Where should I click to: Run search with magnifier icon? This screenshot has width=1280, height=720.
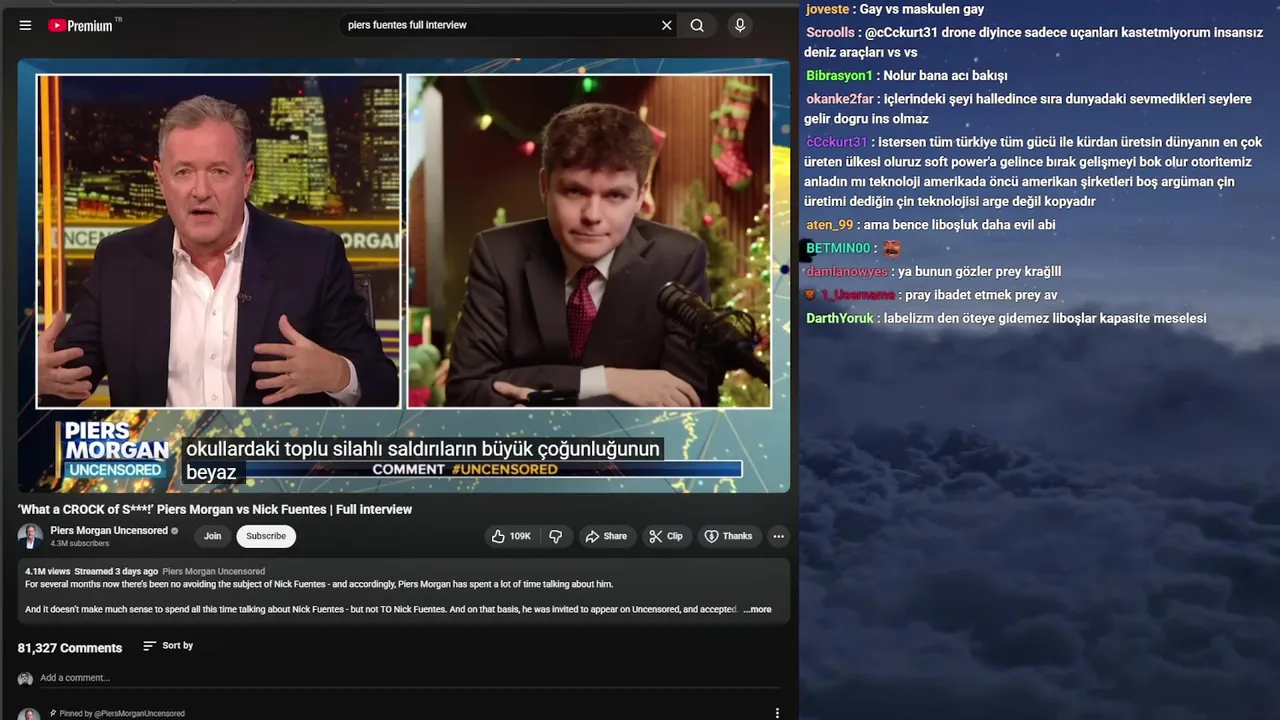tap(697, 25)
